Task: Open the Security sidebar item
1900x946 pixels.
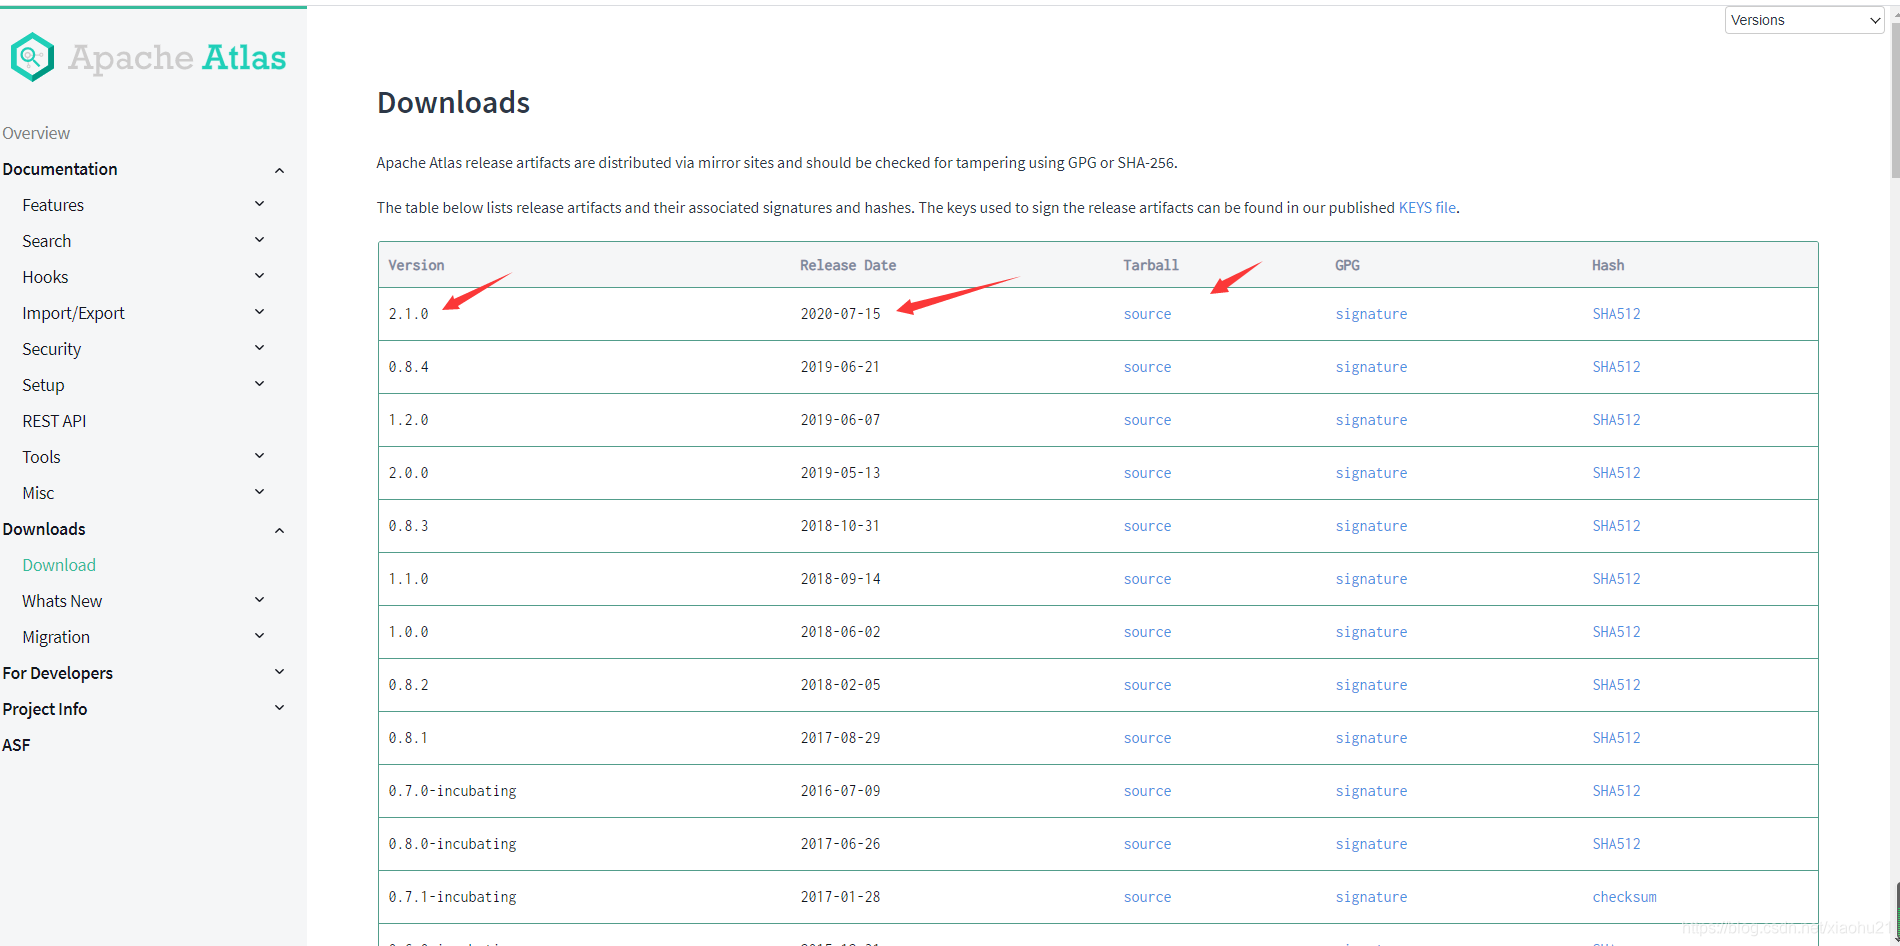Action: [x=52, y=349]
